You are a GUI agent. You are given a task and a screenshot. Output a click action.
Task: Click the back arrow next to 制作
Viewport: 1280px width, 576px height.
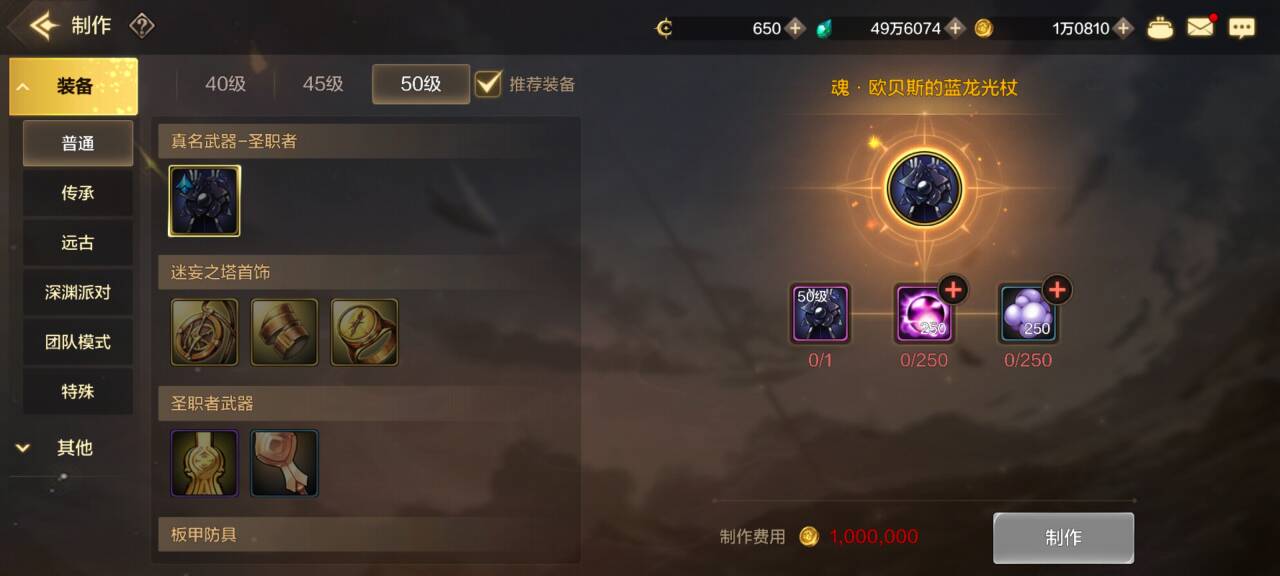[43, 26]
